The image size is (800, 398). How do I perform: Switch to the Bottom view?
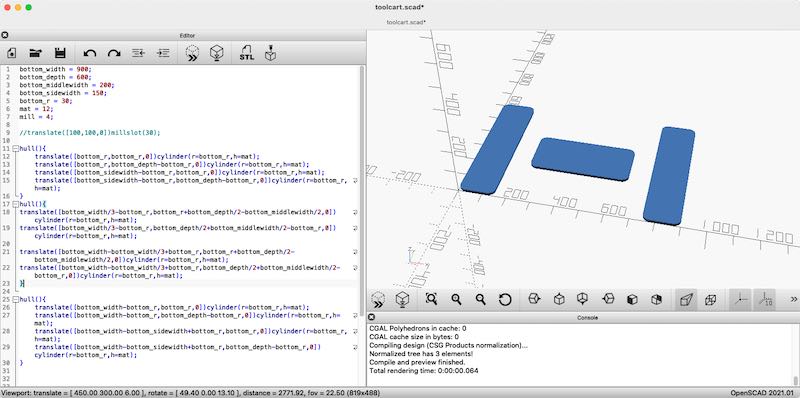pyautogui.click(x=583, y=300)
